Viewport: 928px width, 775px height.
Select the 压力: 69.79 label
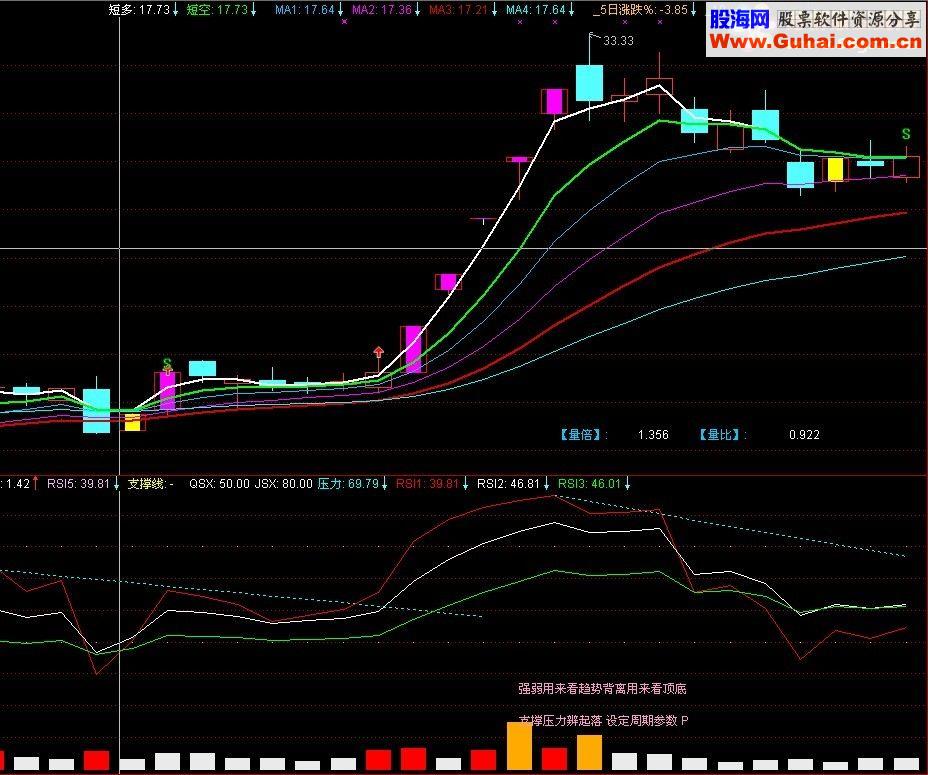(x=348, y=484)
